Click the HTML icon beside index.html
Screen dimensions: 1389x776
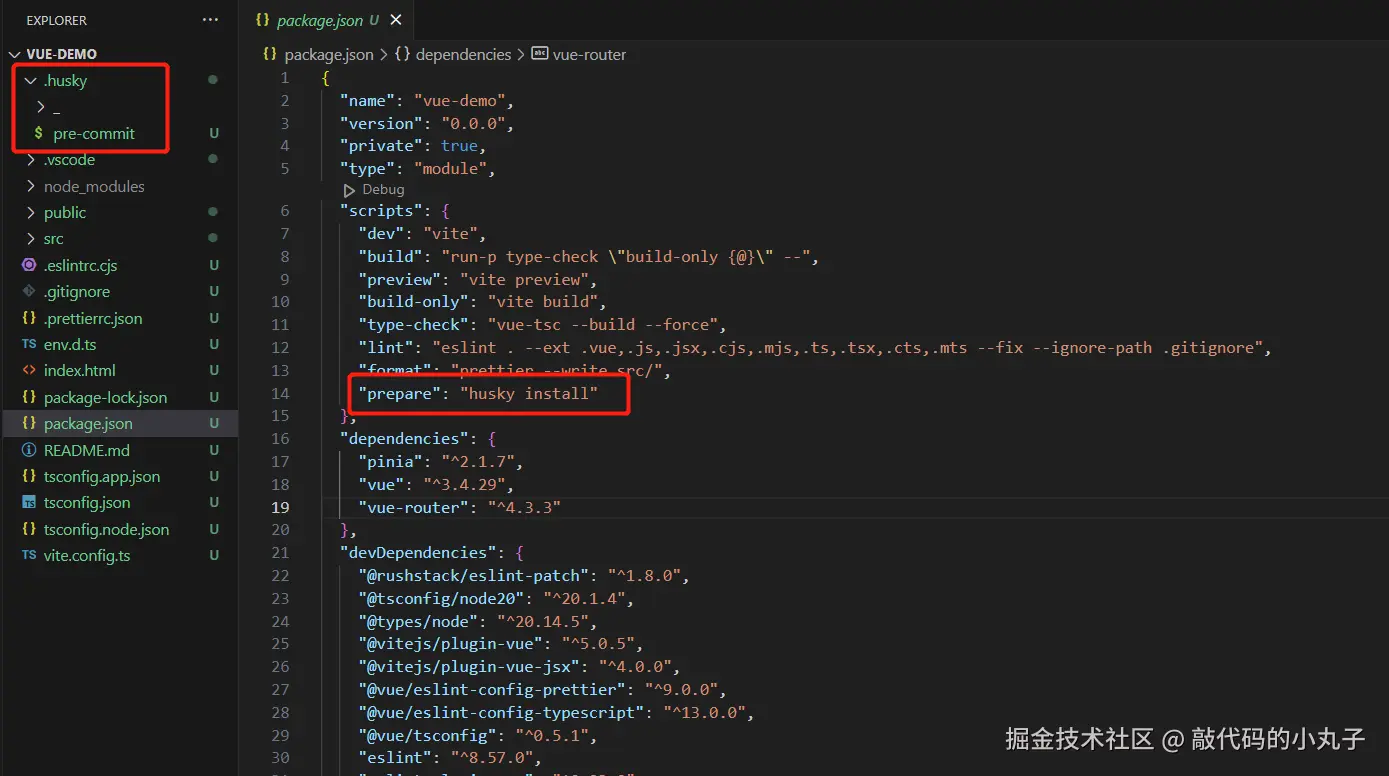click(29, 371)
